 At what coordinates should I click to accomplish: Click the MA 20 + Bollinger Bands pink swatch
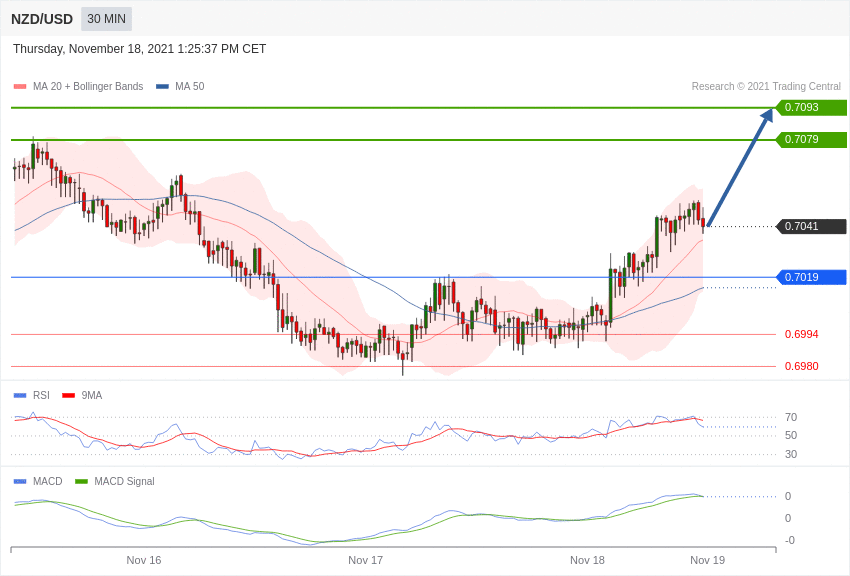tap(20, 87)
